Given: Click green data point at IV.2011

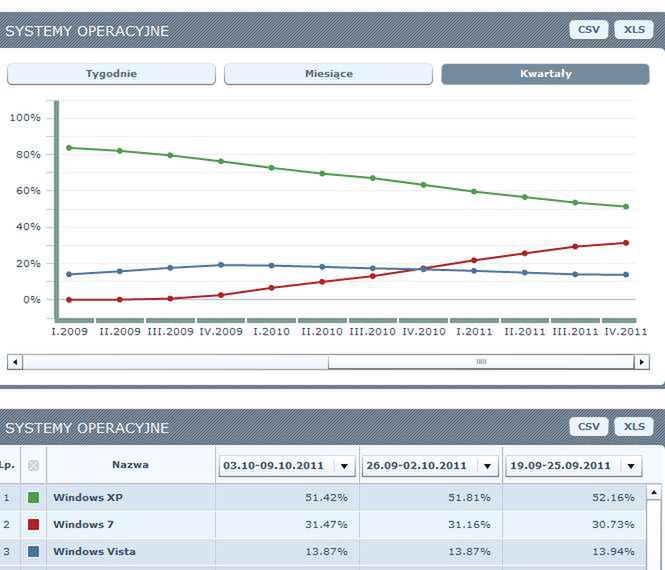Looking at the screenshot, I should 626,207.
